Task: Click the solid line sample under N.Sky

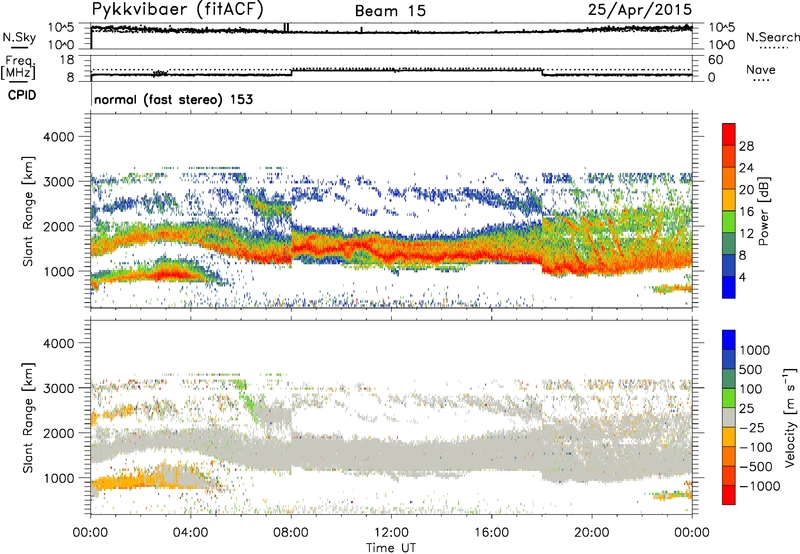Action: 19,47
